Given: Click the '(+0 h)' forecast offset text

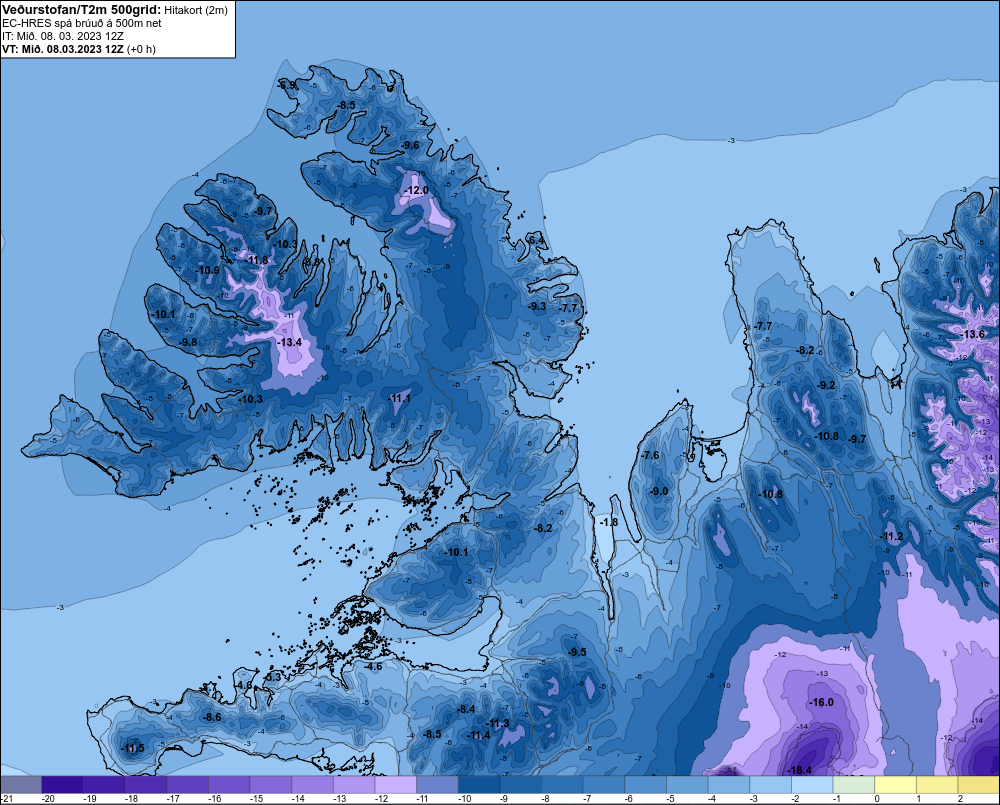Looking at the screenshot, I should (x=141, y=49).
